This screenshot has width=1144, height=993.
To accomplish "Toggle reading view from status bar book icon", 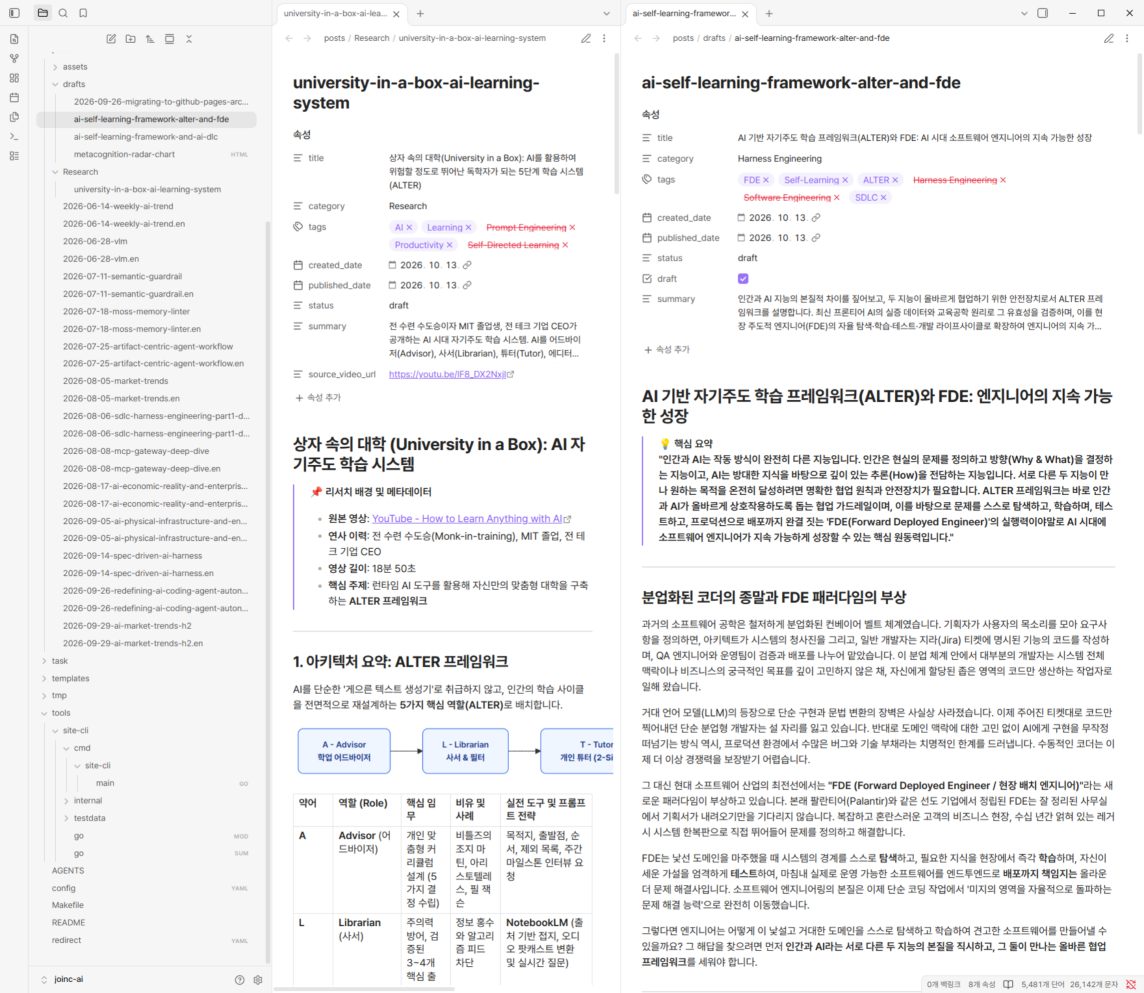I will (1008, 984).
